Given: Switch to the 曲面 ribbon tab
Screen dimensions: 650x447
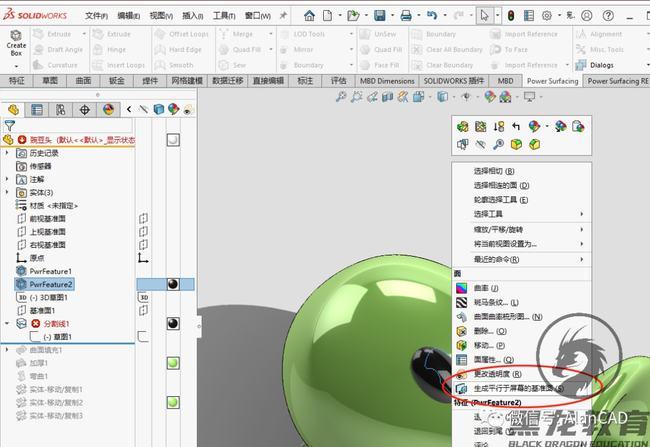Looking at the screenshot, I should click(83, 81).
